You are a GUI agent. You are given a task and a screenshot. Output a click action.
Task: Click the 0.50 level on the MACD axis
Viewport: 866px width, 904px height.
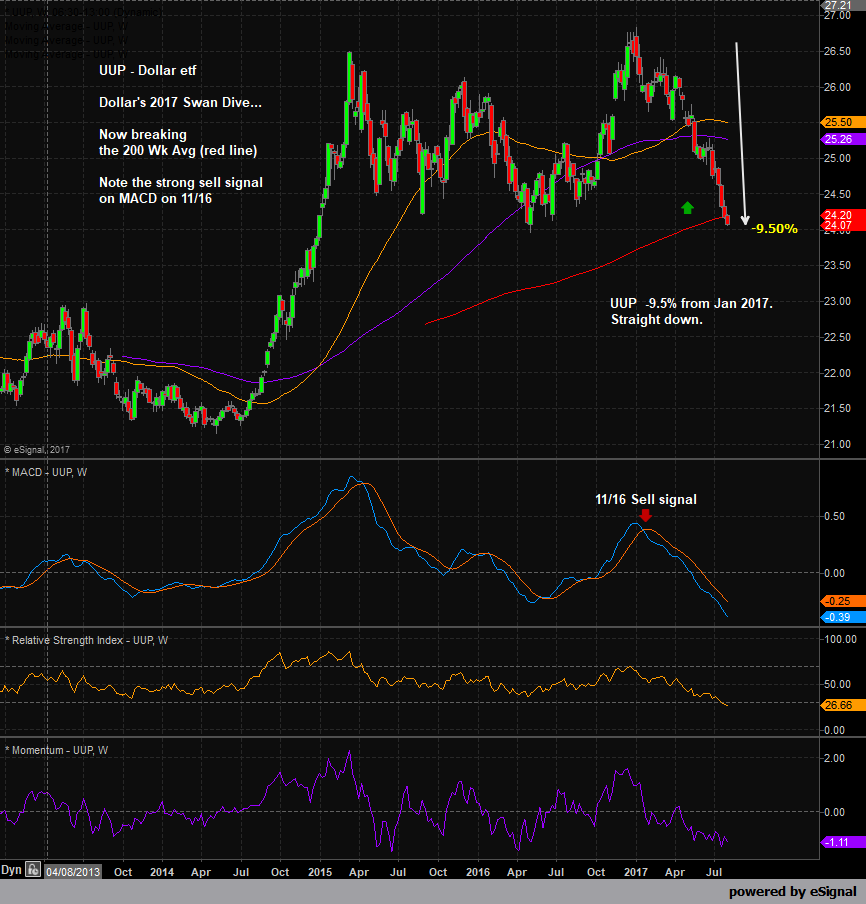point(834,516)
